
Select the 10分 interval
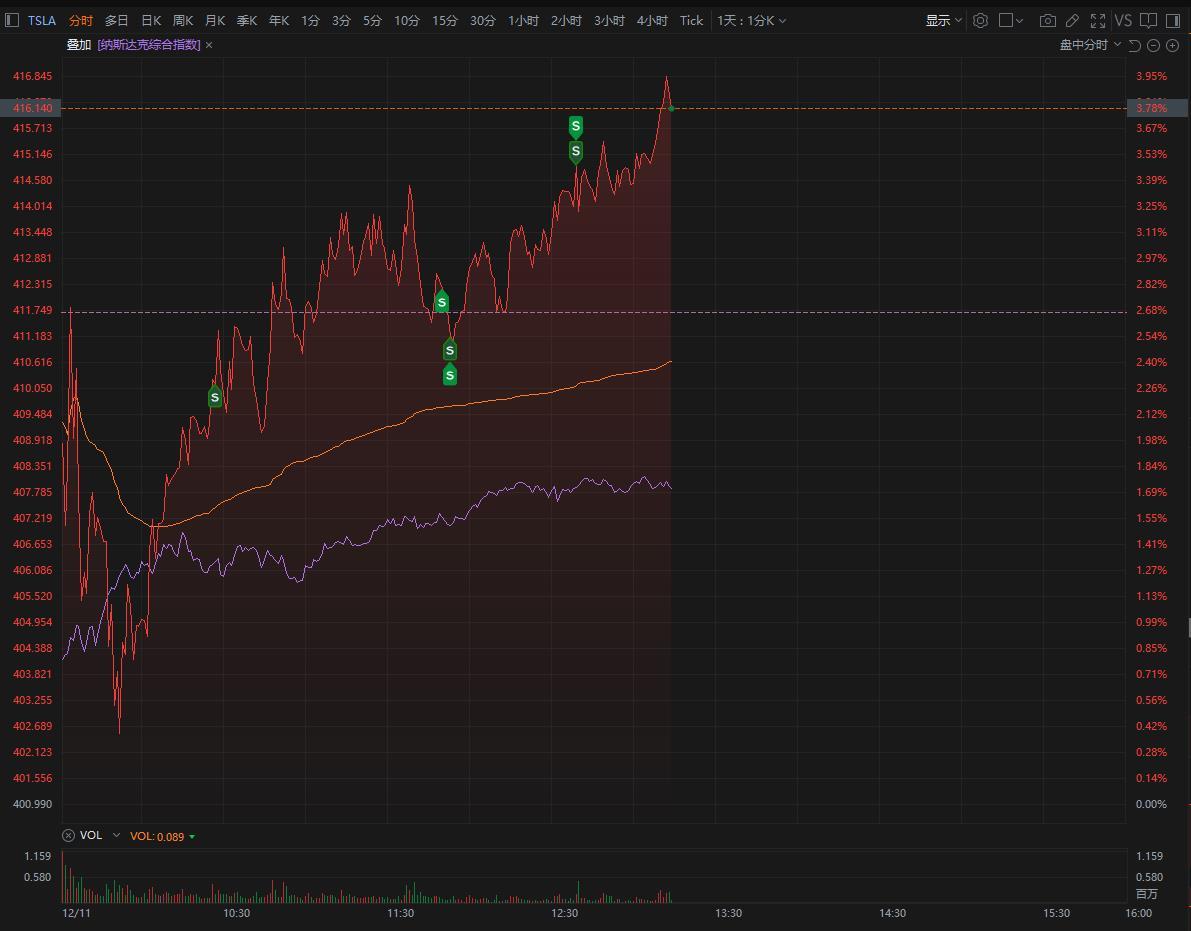406,21
